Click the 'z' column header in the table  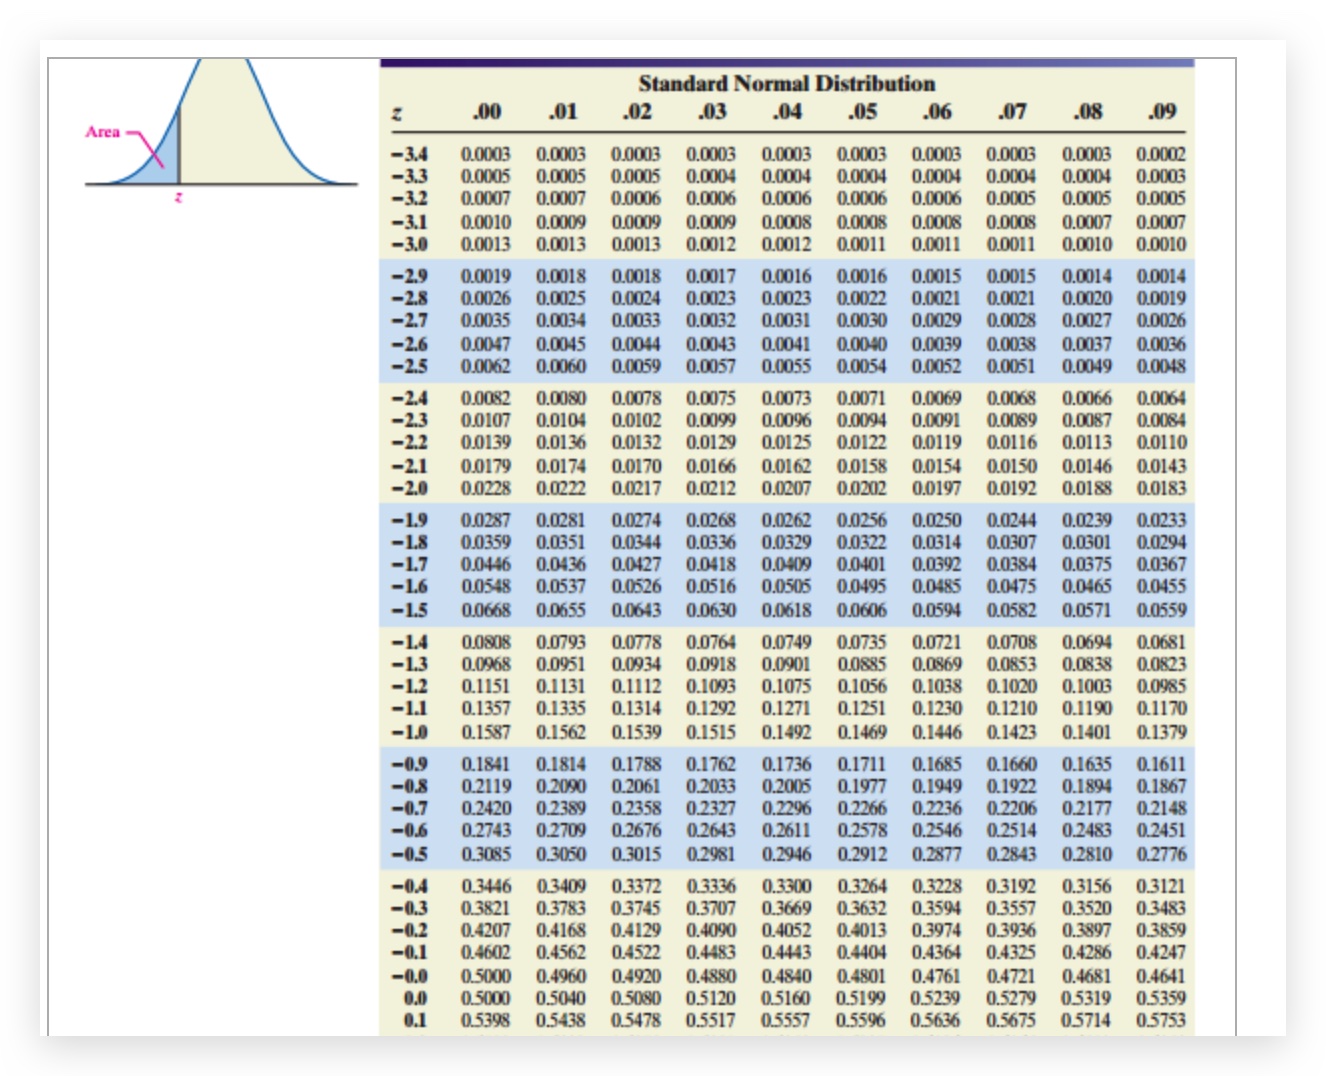(x=397, y=112)
